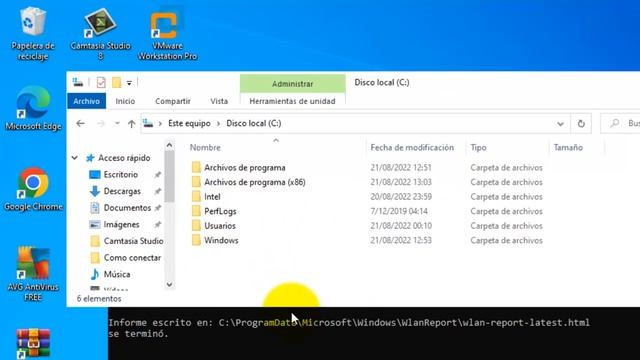This screenshot has width=640, height=360.
Task: Click Este equipo in the address bar
Action: click(x=189, y=123)
